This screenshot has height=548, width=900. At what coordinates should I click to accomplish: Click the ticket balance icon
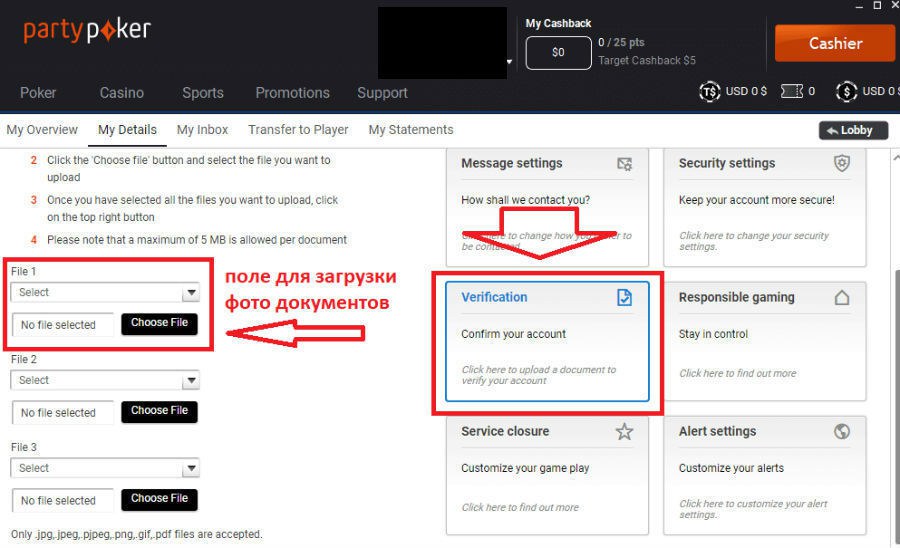pos(791,91)
